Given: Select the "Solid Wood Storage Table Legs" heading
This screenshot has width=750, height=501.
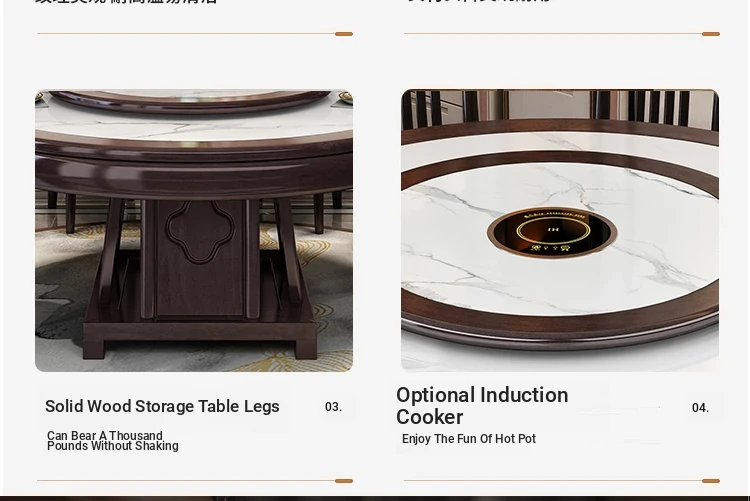Looking at the screenshot, I should (162, 406).
